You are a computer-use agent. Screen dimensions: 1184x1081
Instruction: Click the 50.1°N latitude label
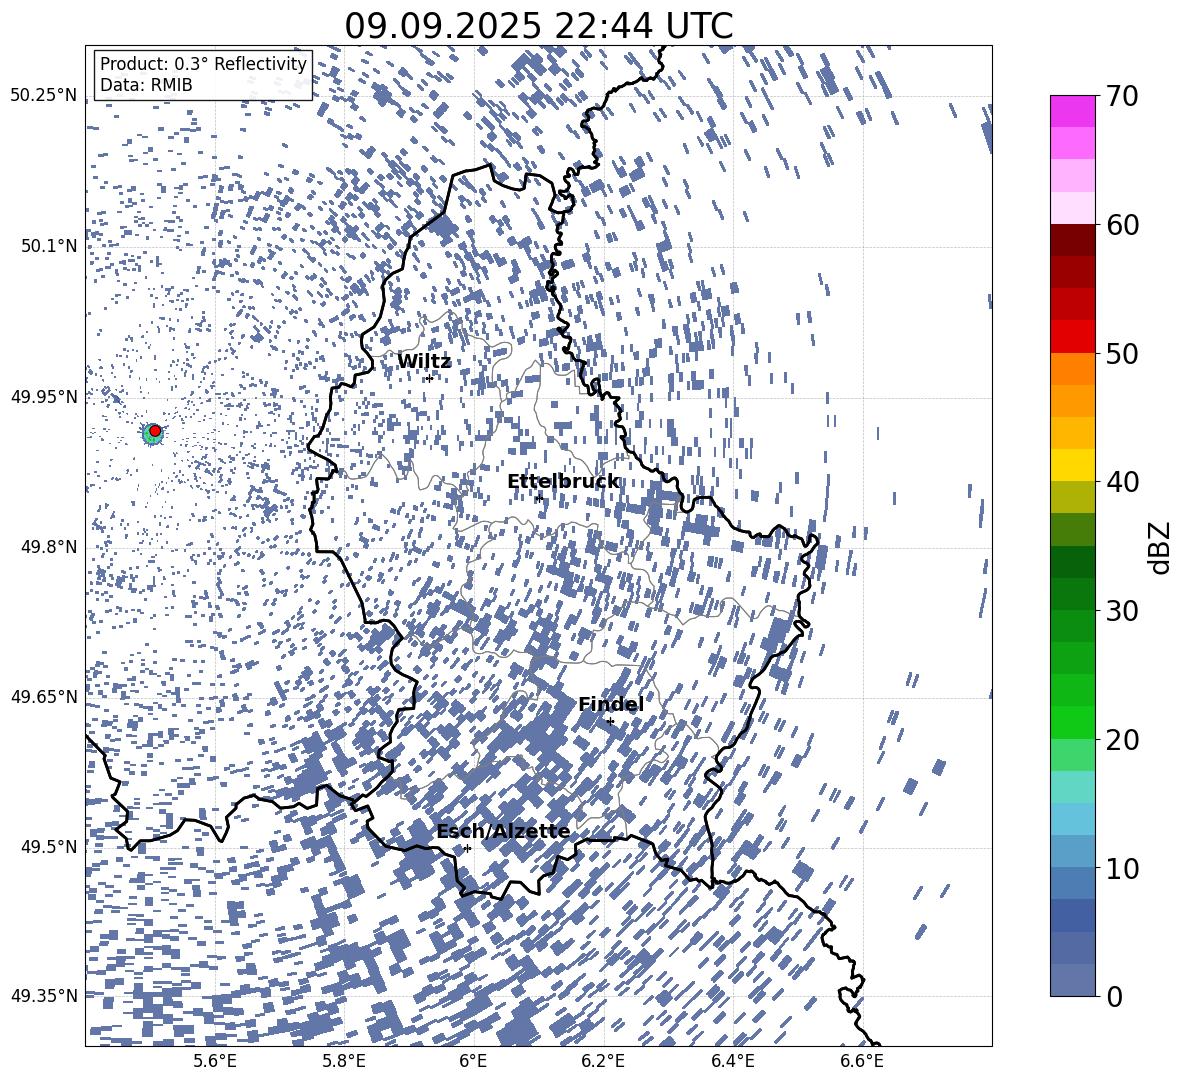(50, 246)
